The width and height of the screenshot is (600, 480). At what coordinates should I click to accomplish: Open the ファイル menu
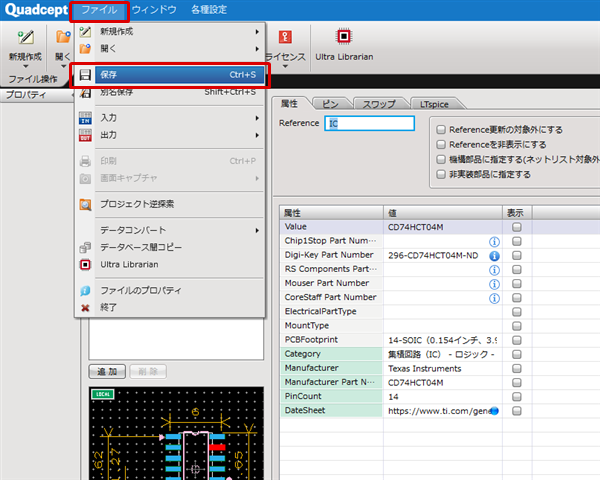(99, 10)
